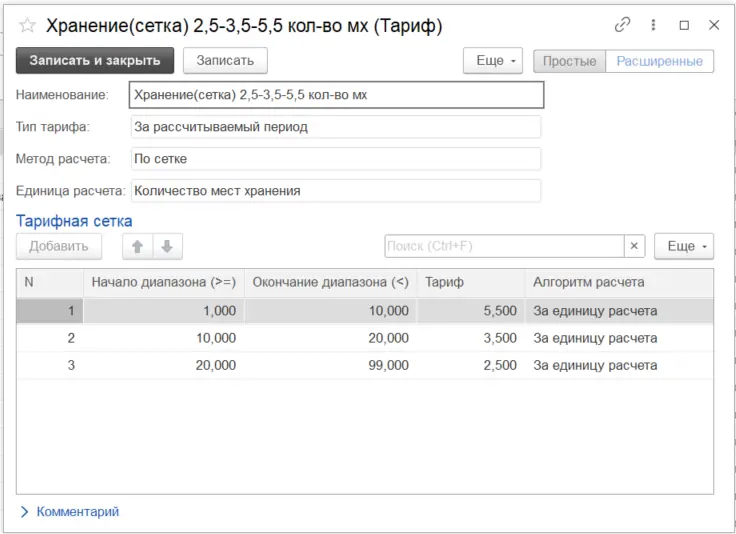Move tariff row down with arrow
The image size is (736, 534).
(167, 246)
